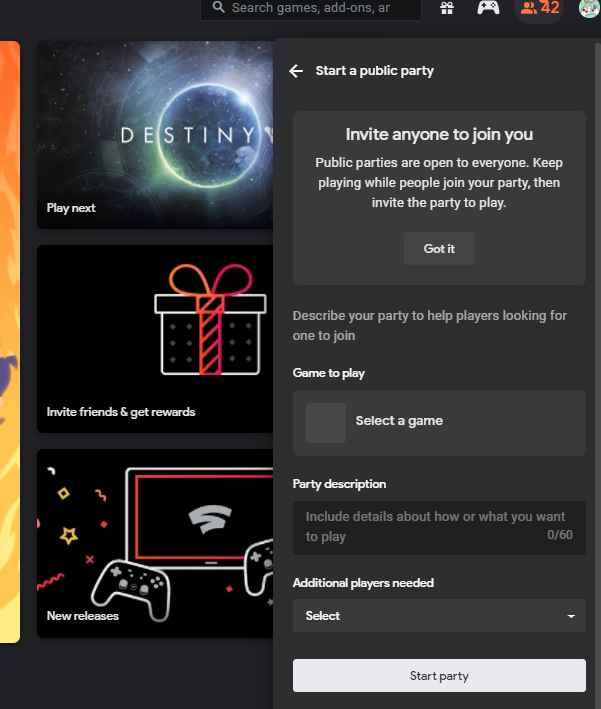The width and height of the screenshot is (601, 709).
Task: Click the Invite anyone to join you heading
Action: 439,135
